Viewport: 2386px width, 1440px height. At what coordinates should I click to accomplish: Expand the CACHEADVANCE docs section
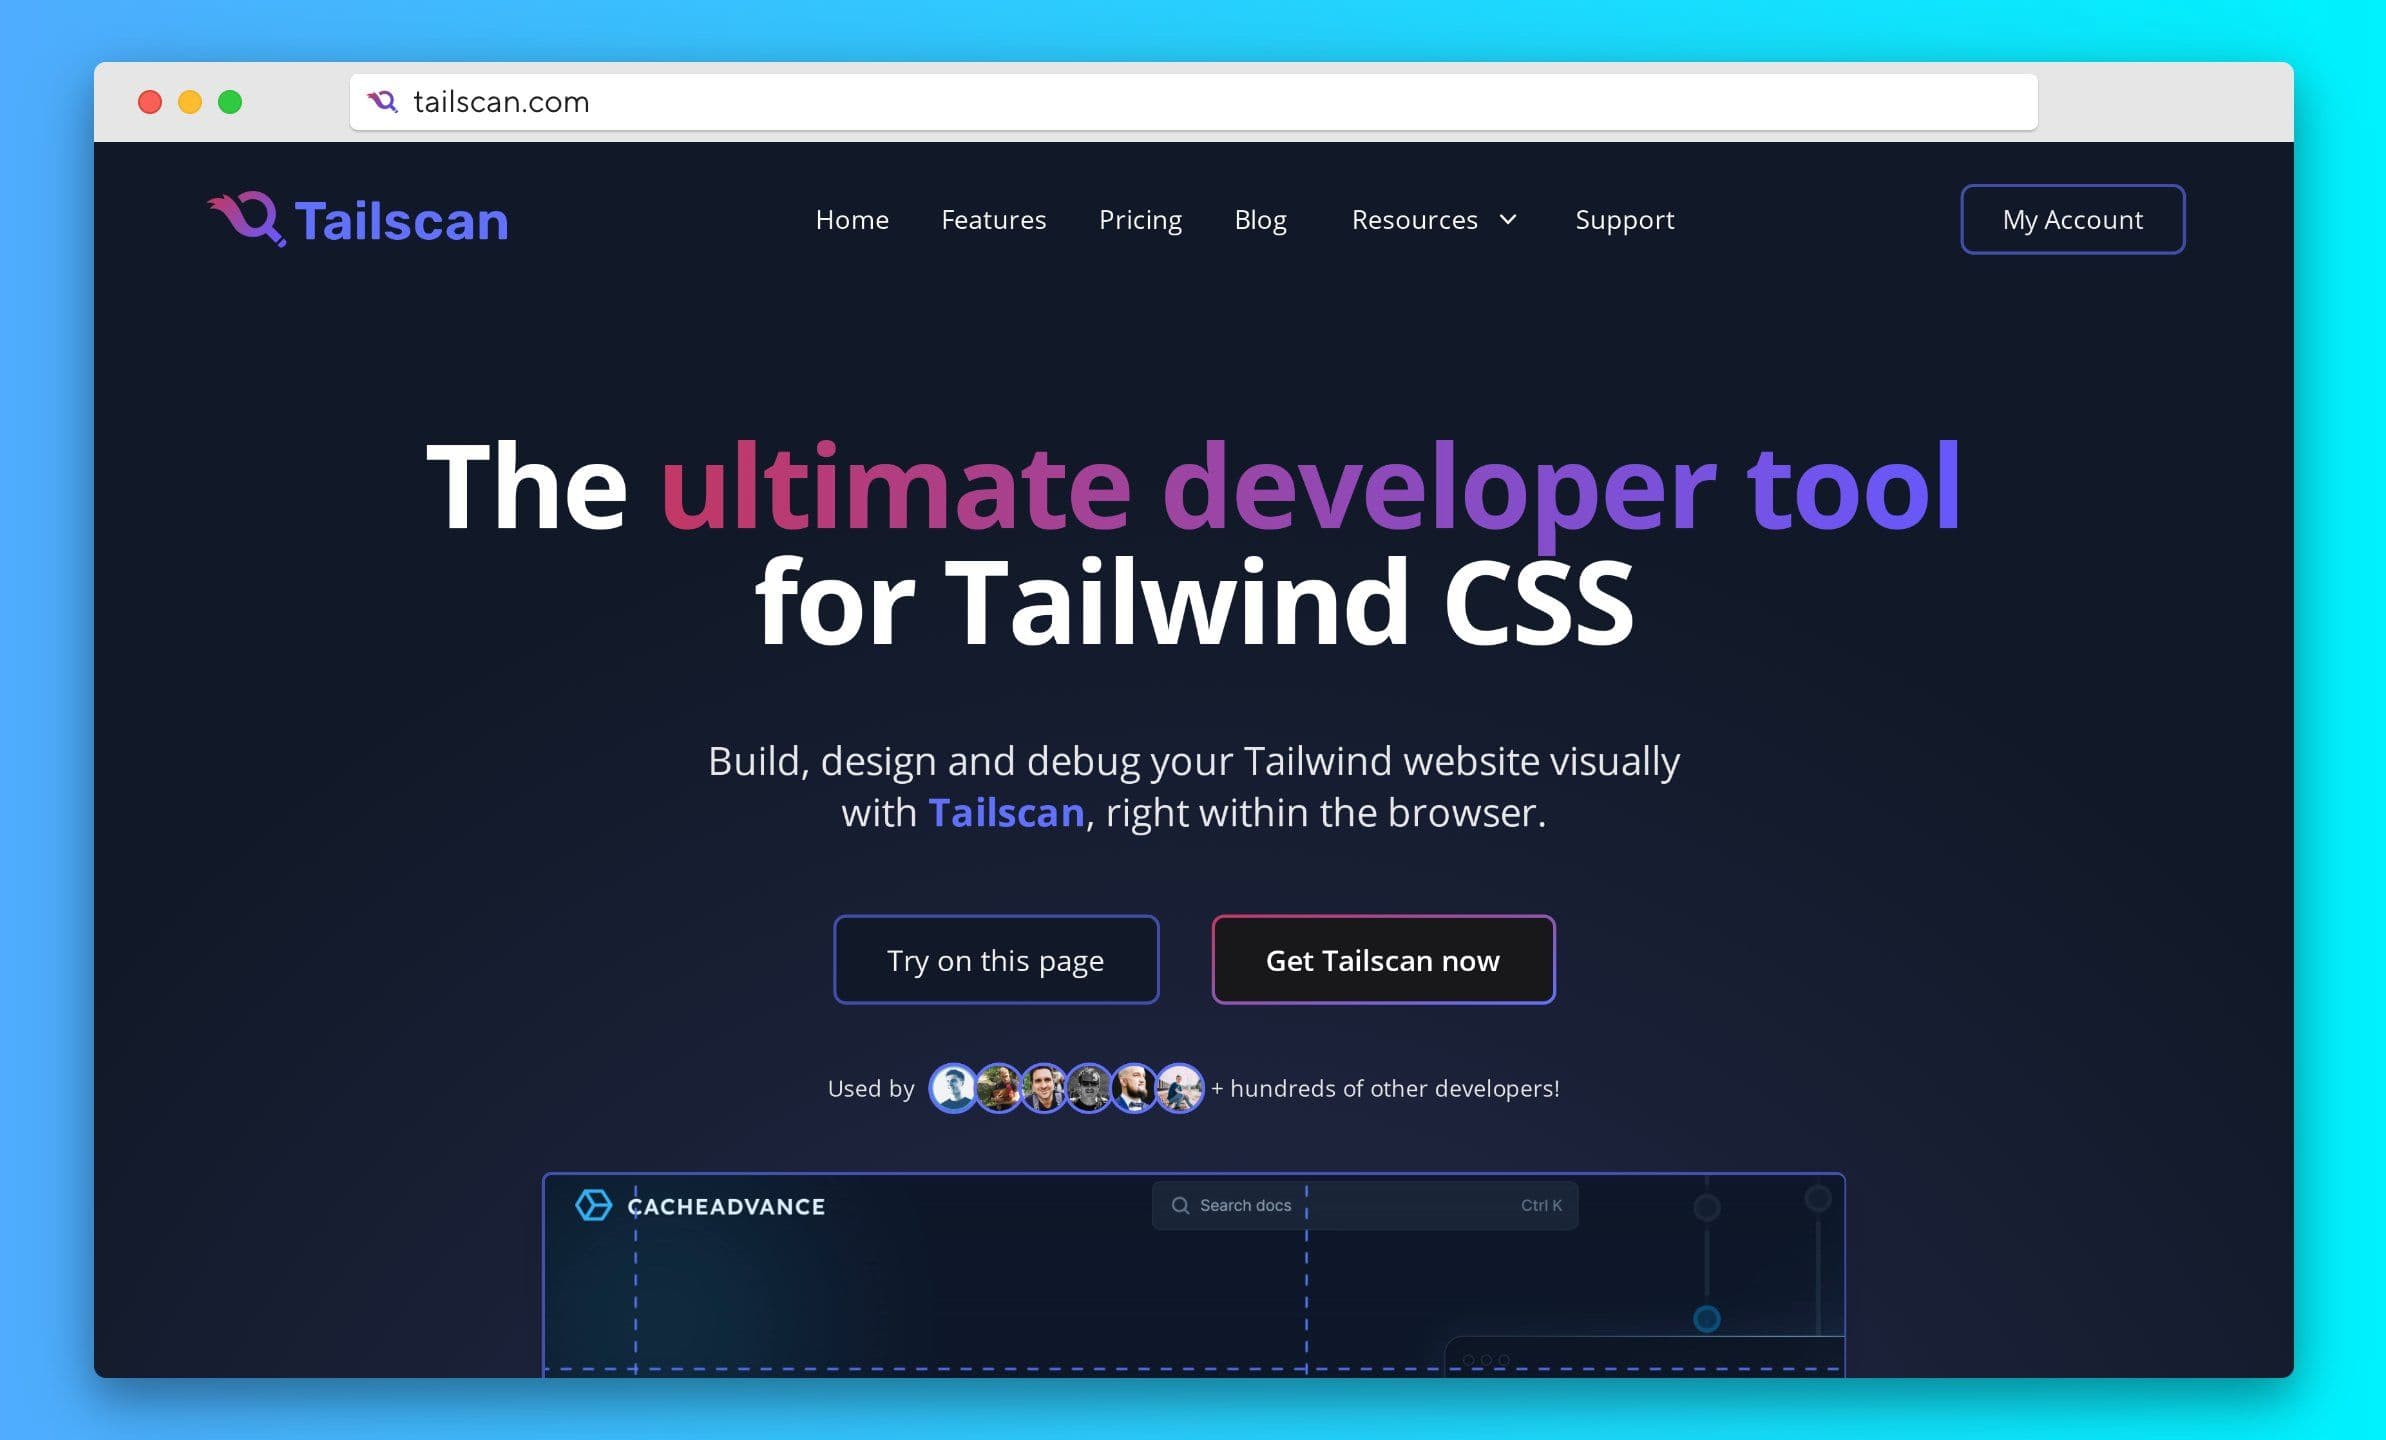(702, 1205)
